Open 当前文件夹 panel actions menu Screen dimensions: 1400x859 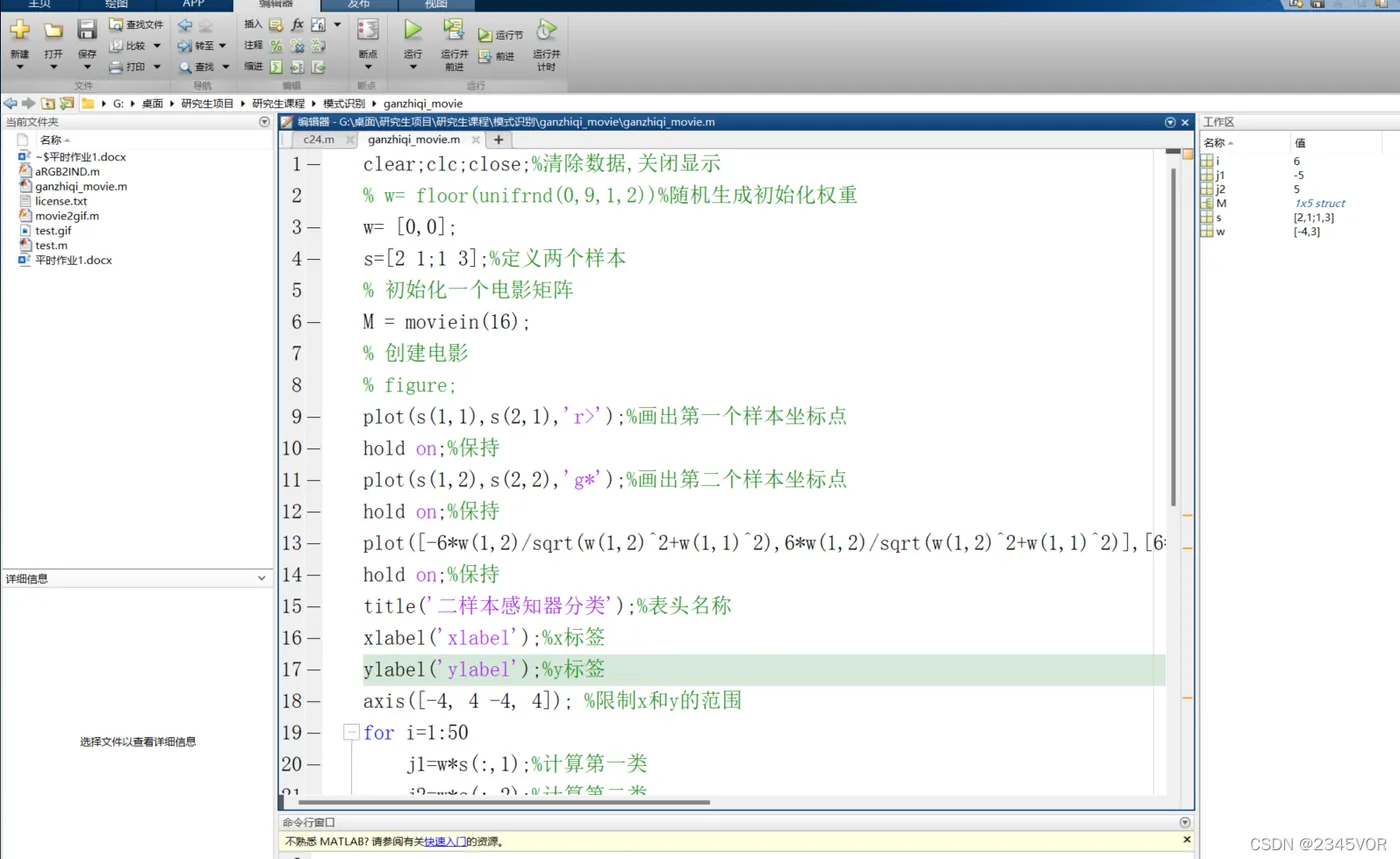click(265, 122)
